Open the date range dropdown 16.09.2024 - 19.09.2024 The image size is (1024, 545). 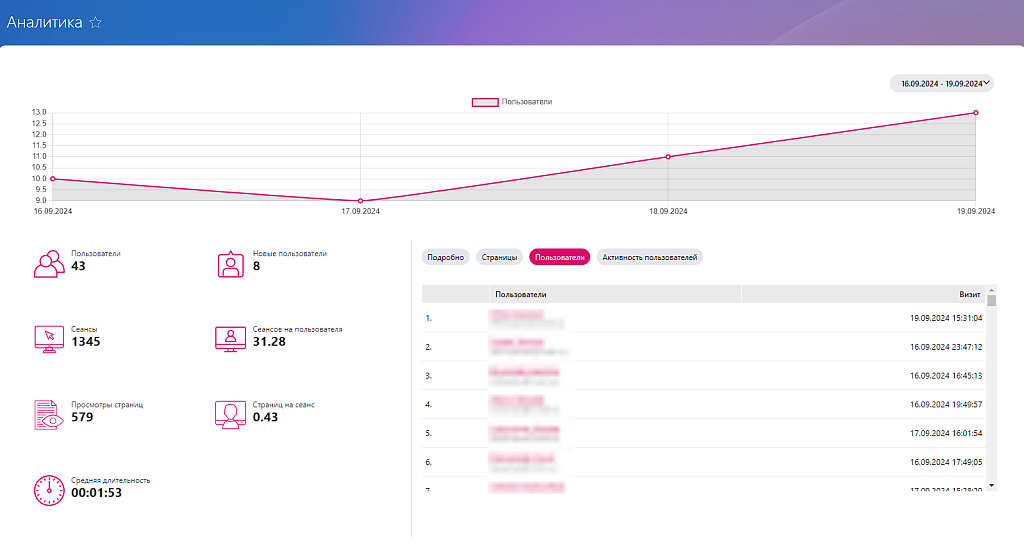941,84
